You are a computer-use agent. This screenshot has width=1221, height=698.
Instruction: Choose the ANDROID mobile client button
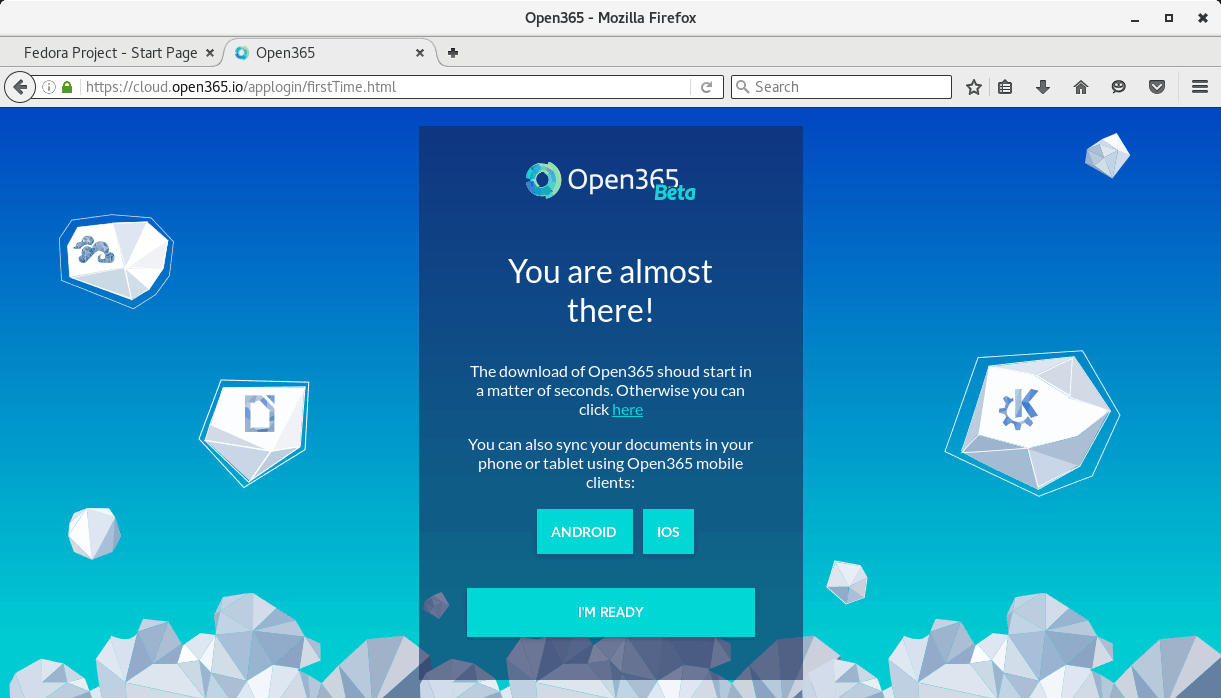[x=585, y=532]
